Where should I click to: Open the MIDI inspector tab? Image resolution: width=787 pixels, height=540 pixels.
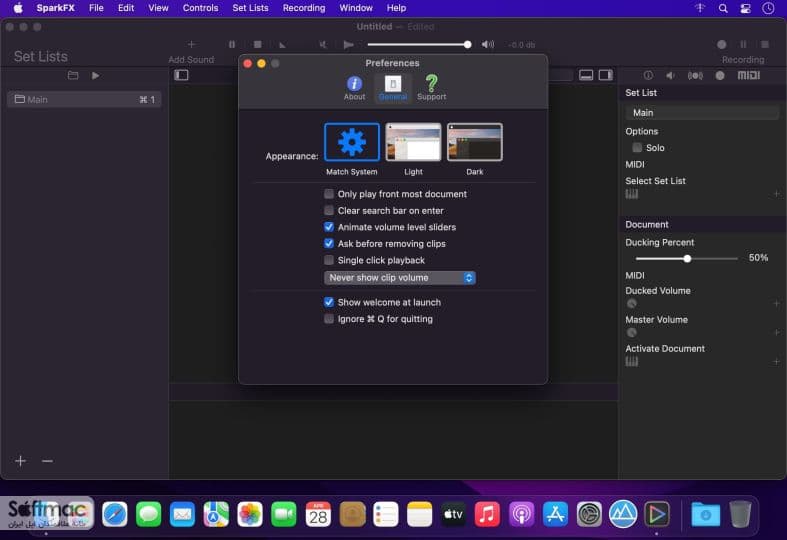pos(749,75)
